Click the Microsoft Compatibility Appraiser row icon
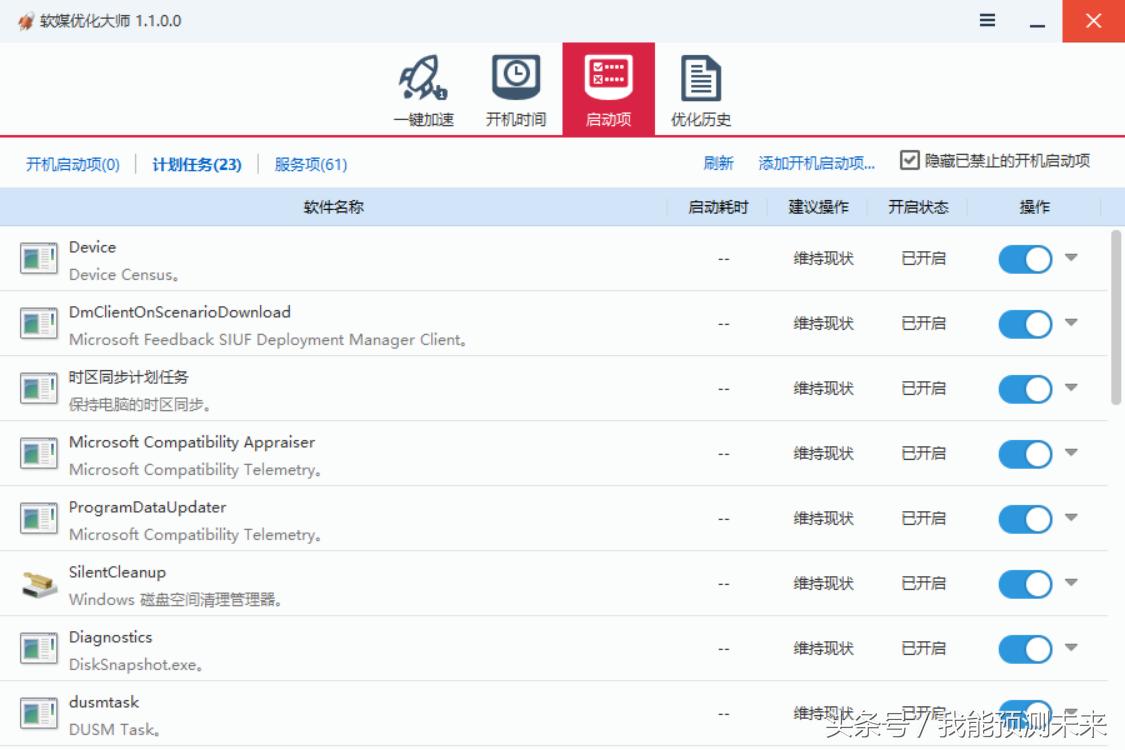The image size is (1125, 750). tap(37, 453)
